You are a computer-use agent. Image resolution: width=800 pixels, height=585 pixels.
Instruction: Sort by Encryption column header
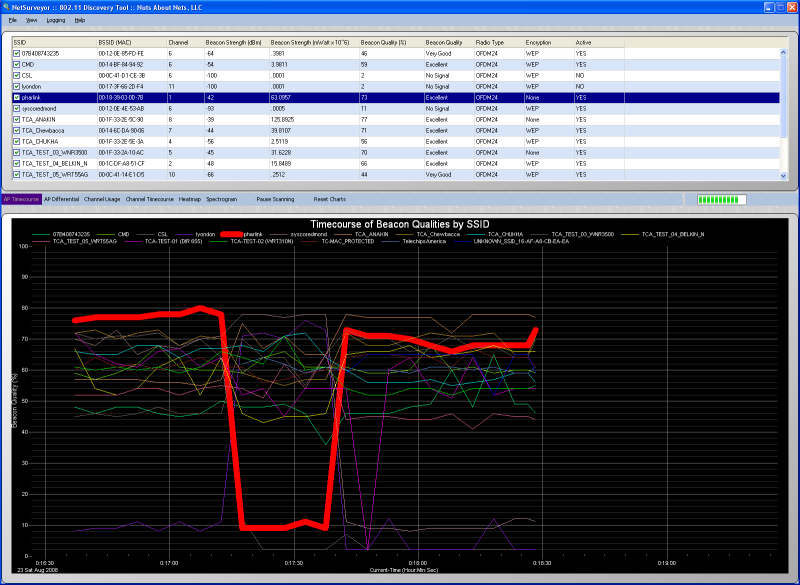click(x=548, y=42)
